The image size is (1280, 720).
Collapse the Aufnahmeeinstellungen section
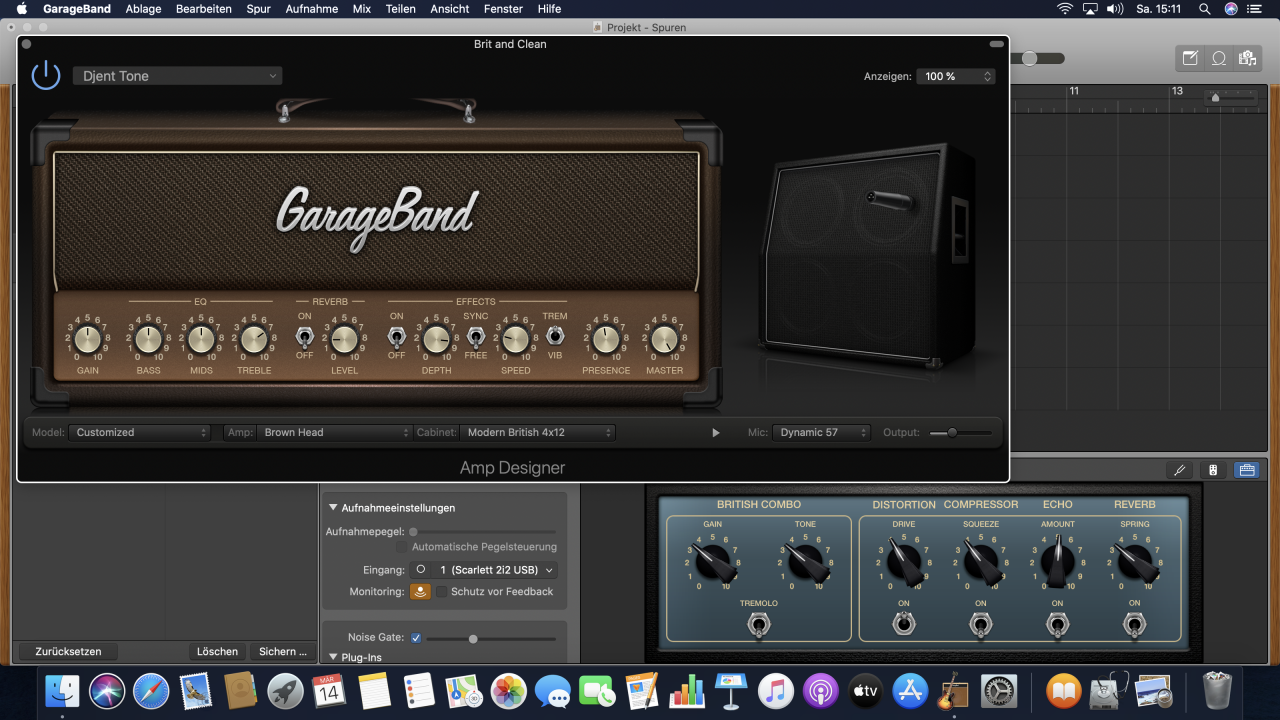333,508
